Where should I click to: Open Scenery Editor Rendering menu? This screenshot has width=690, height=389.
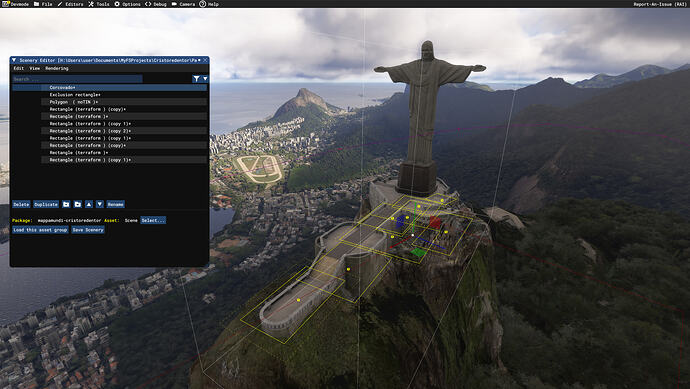click(x=57, y=68)
